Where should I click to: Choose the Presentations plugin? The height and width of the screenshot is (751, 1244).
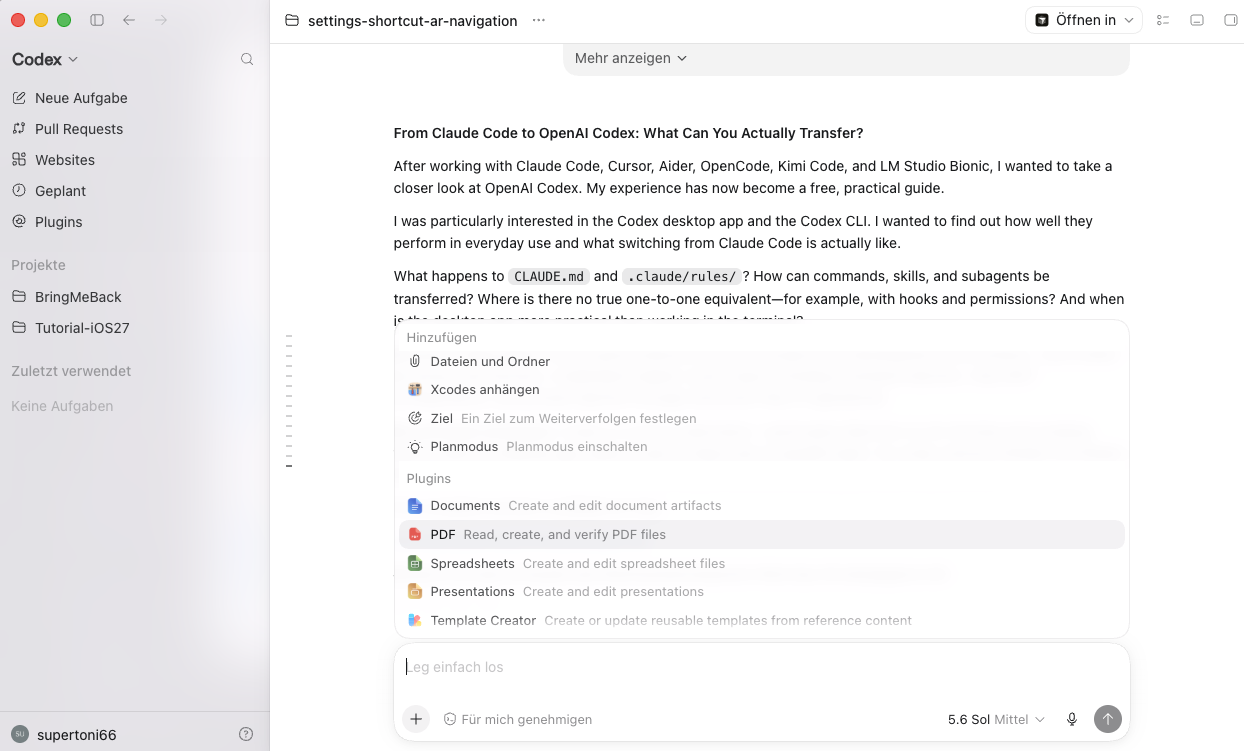click(762, 592)
